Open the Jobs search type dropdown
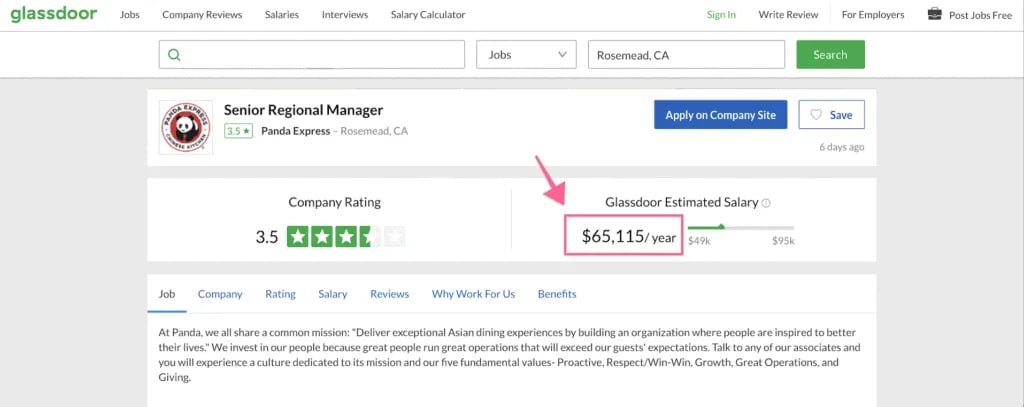 point(527,55)
